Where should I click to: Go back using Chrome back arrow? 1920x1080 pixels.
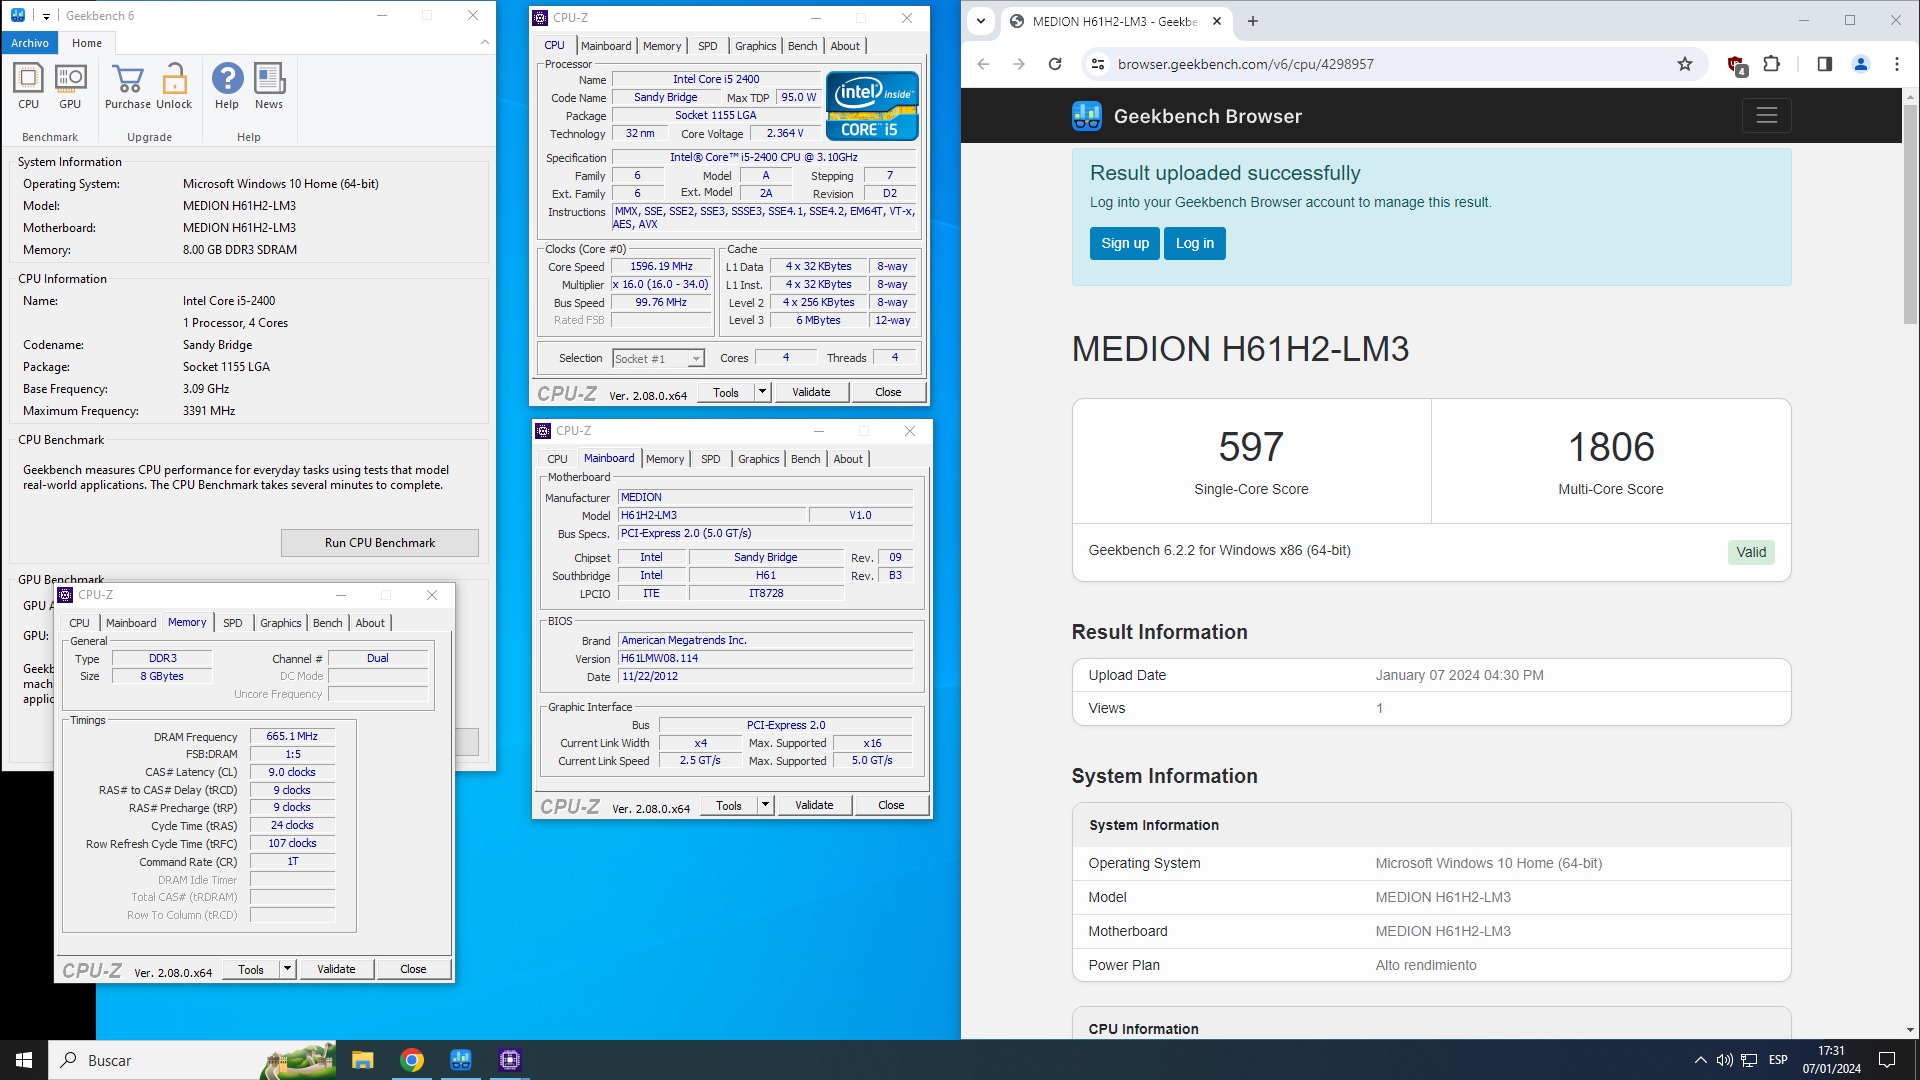[x=983, y=64]
